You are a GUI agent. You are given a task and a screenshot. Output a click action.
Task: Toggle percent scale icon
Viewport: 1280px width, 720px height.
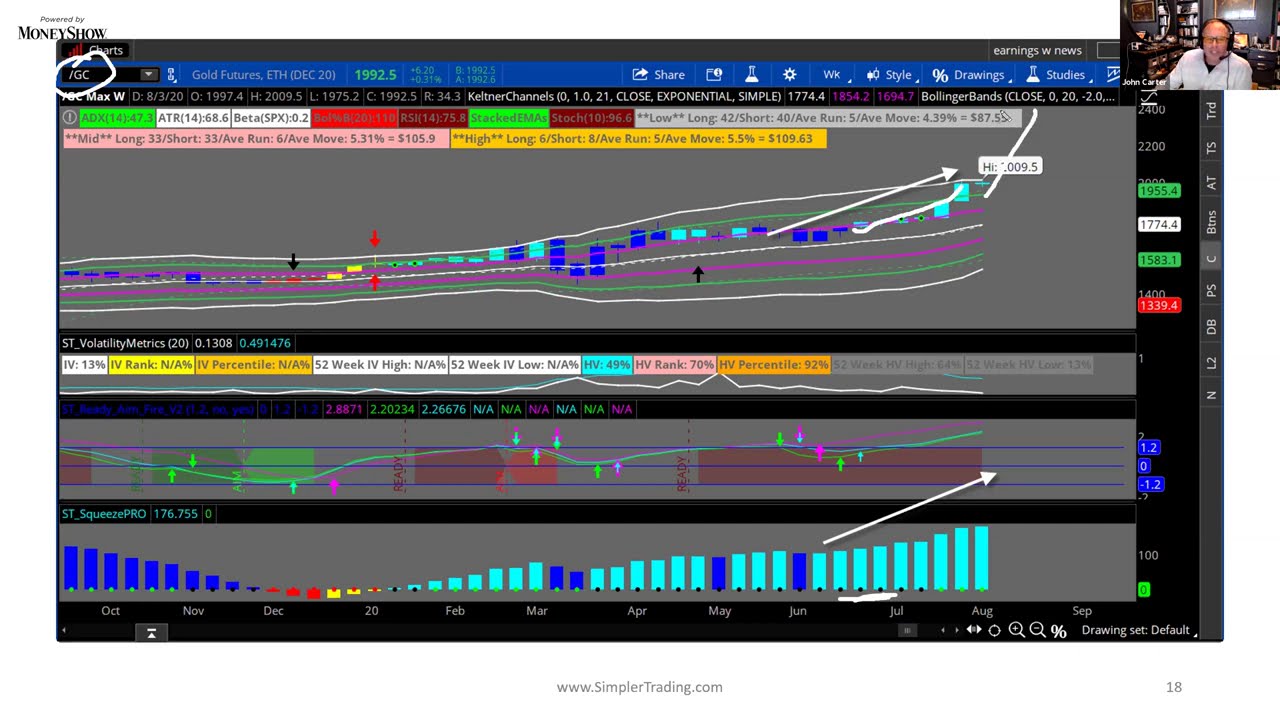(1059, 630)
